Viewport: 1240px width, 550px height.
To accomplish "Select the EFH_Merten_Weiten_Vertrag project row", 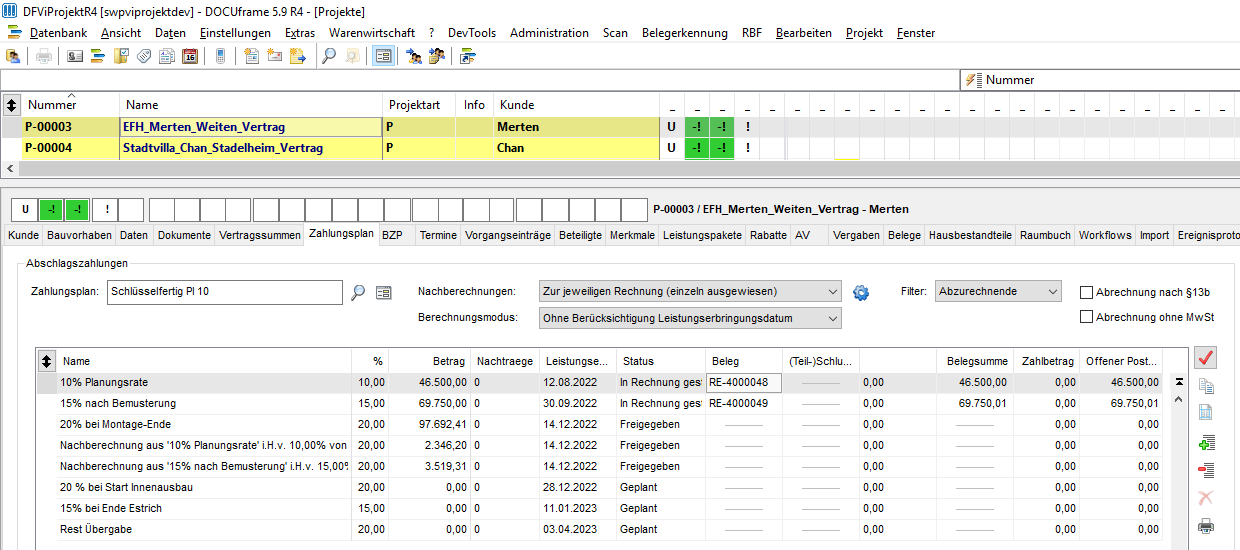I will tap(330, 127).
